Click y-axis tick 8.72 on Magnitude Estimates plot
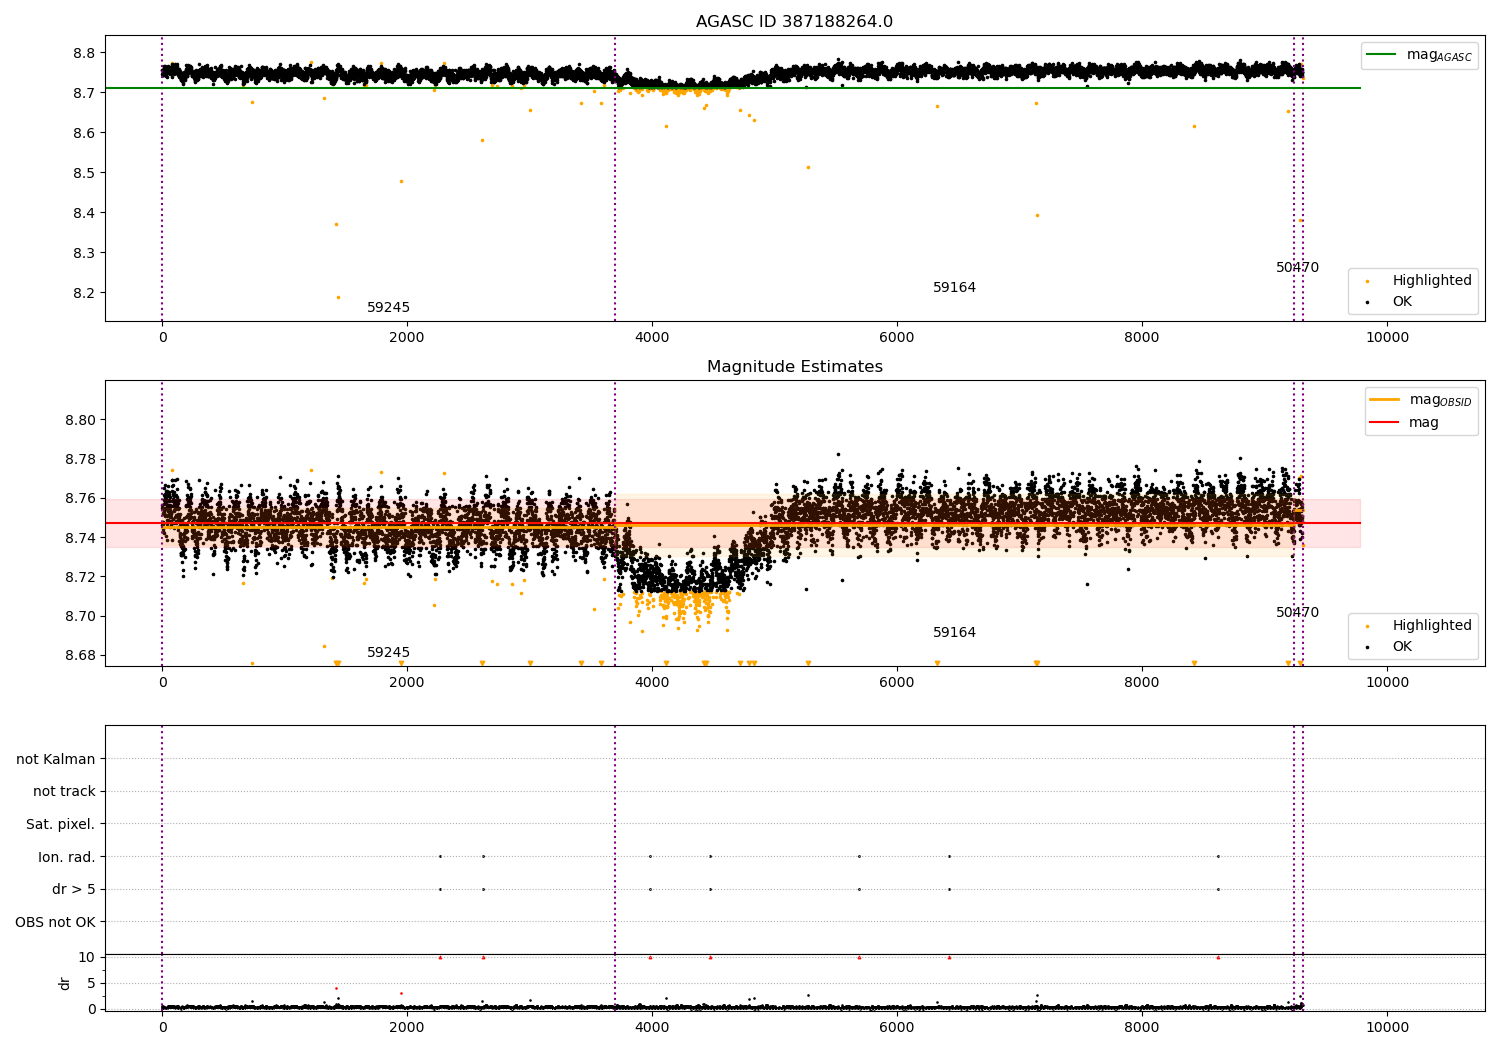 pyautogui.click(x=80, y=577)
